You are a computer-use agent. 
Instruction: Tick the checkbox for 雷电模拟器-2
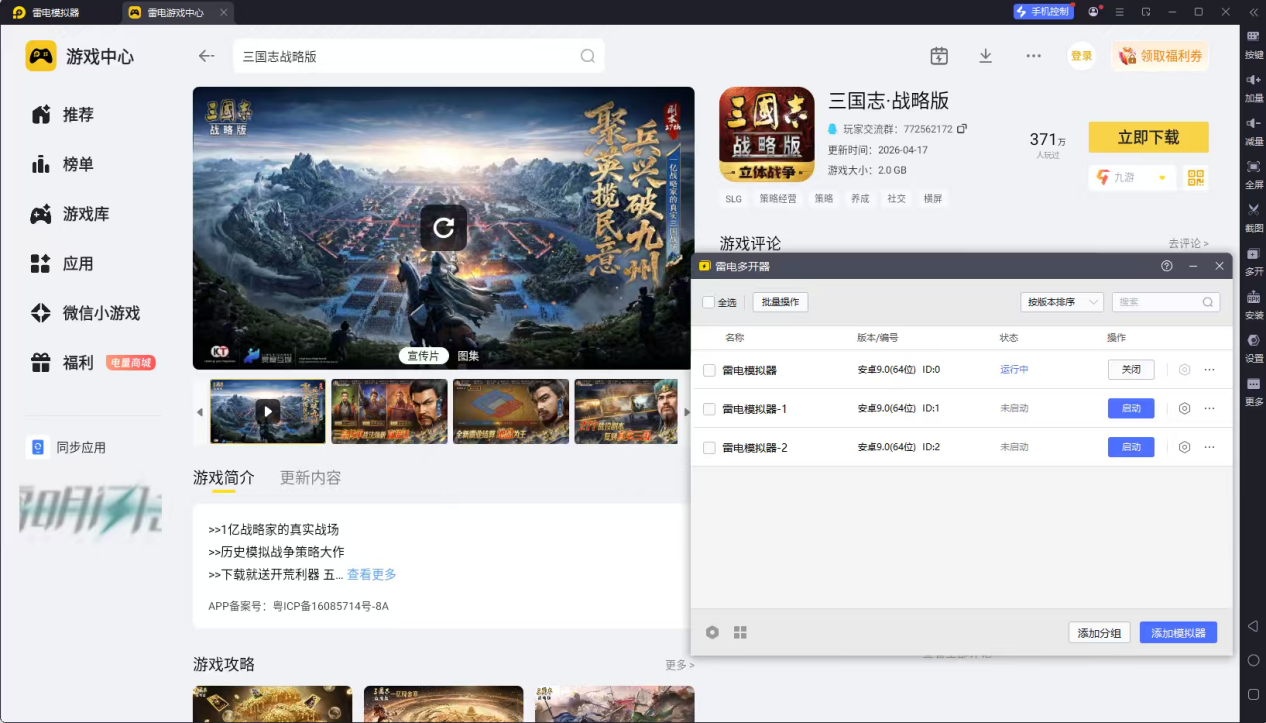(709, 448)
